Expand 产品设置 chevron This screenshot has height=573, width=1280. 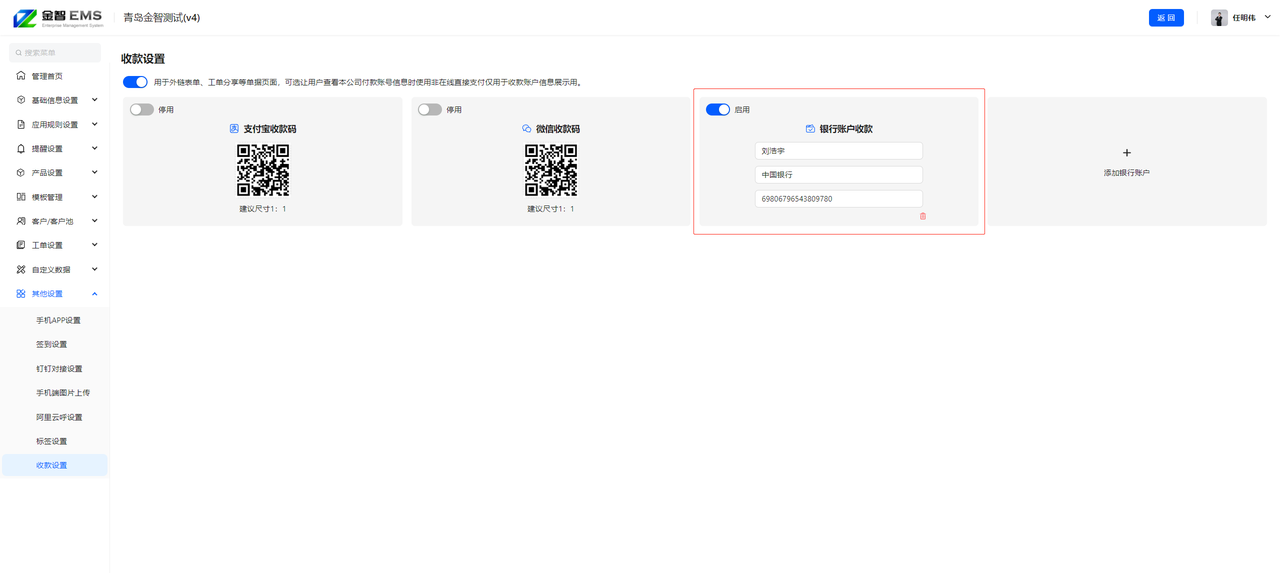[x=95, y=173]
